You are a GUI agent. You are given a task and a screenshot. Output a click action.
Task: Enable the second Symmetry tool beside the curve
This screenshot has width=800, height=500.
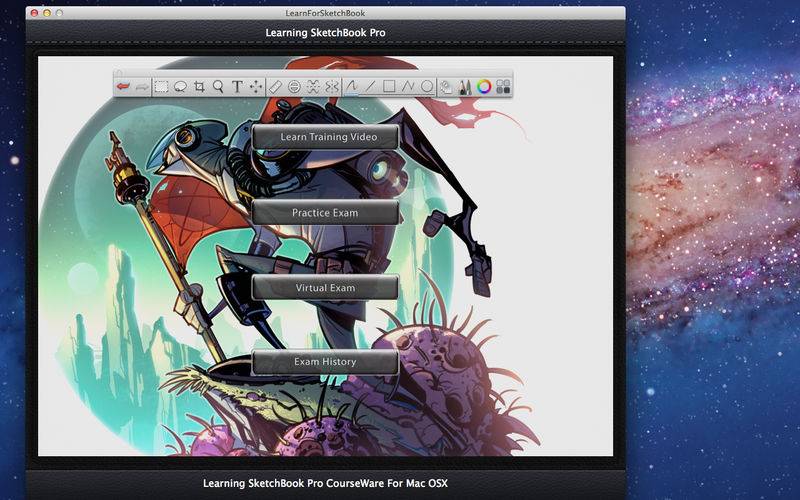(332, 87)
